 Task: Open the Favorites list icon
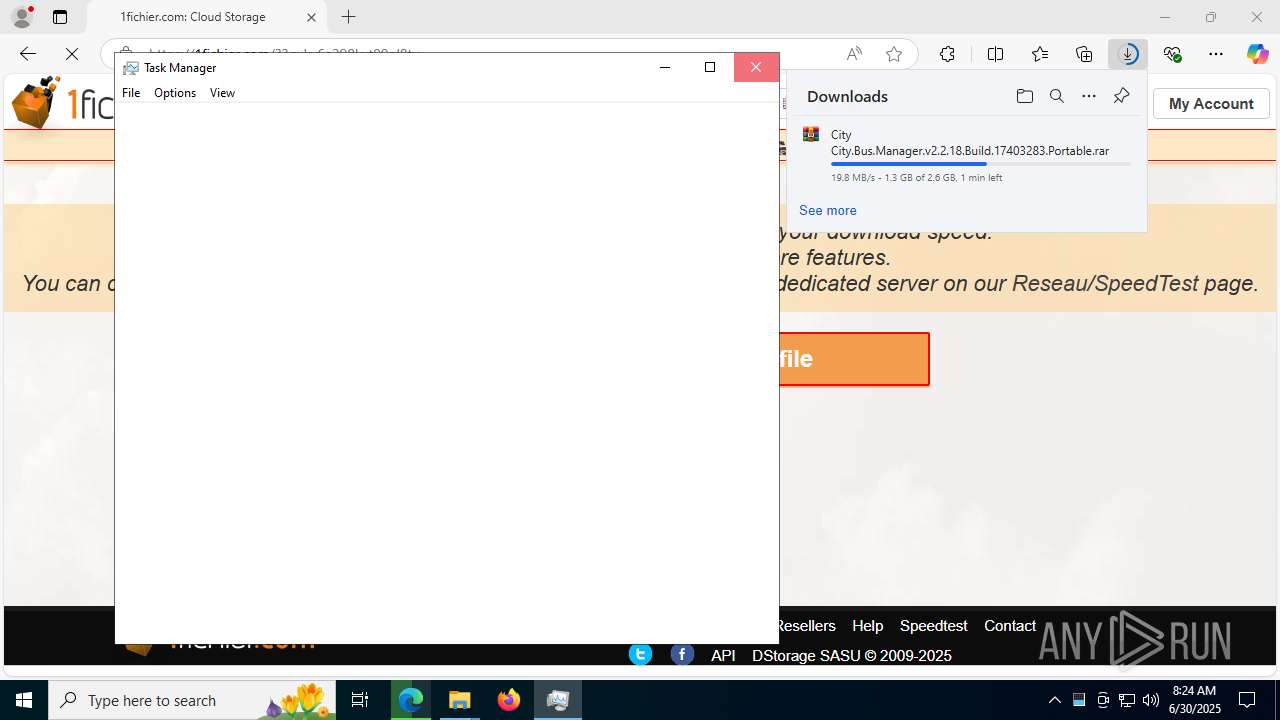[x=1040, y=54]
